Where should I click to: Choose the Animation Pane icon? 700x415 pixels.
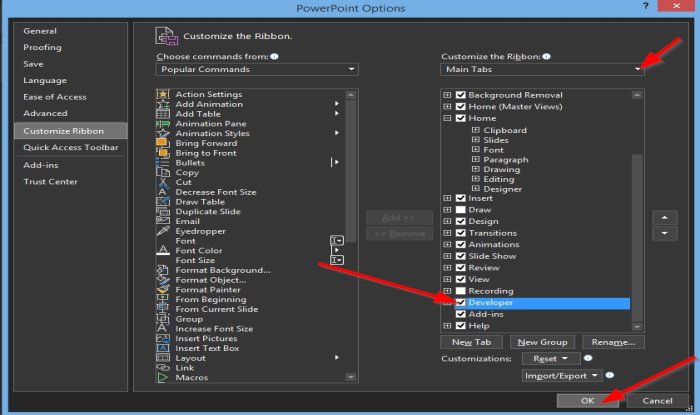click(x=163, y=124)
